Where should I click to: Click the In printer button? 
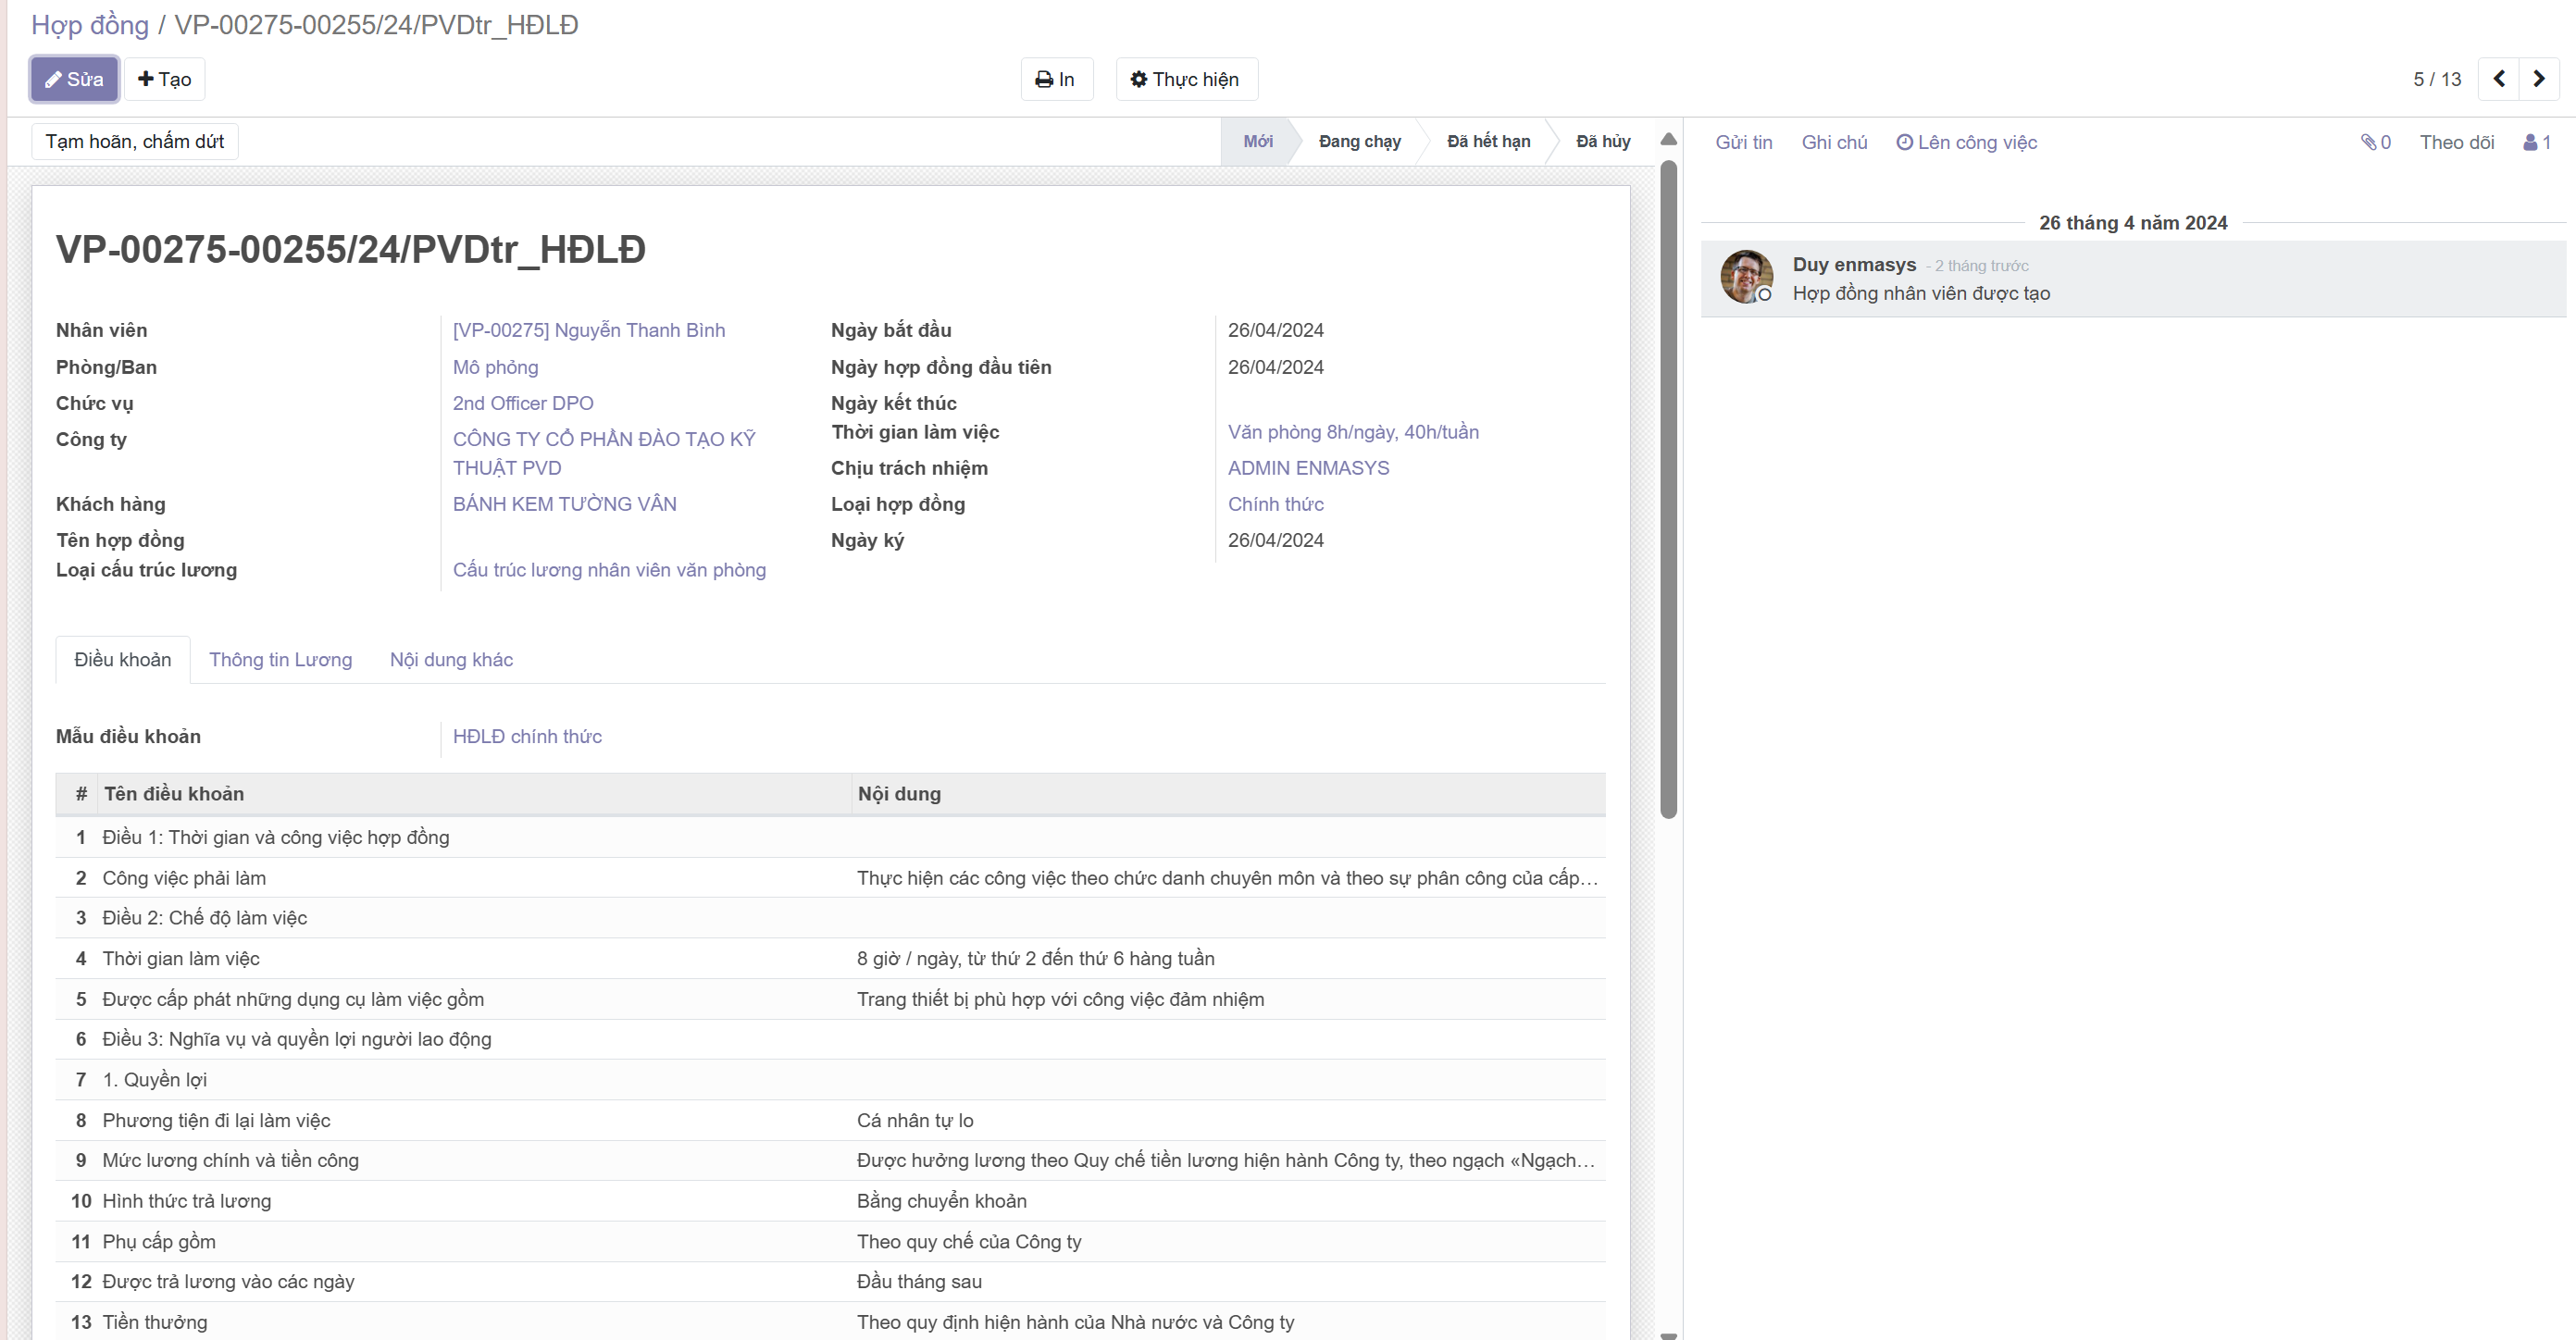(1056, 79)
